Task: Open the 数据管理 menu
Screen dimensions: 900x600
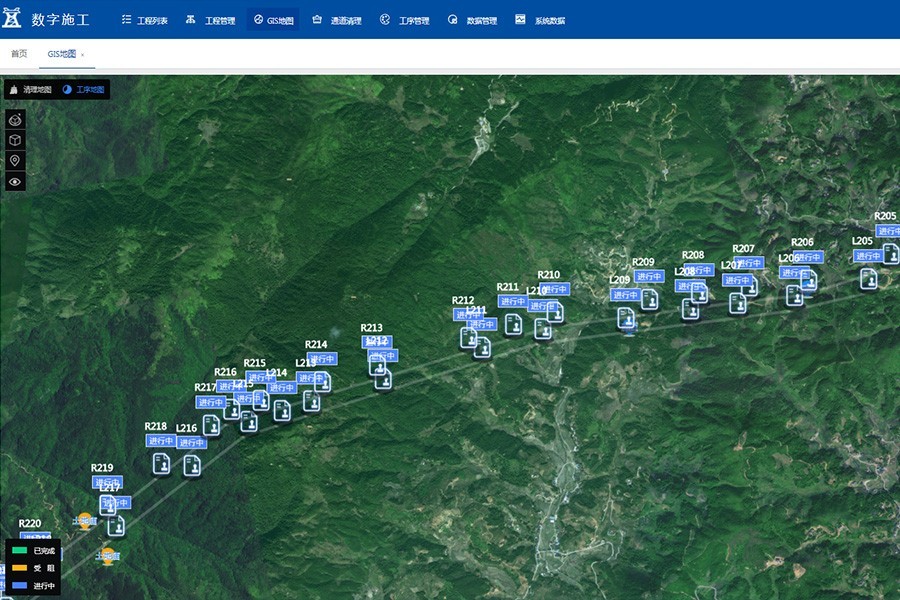Action: point(473,20)
